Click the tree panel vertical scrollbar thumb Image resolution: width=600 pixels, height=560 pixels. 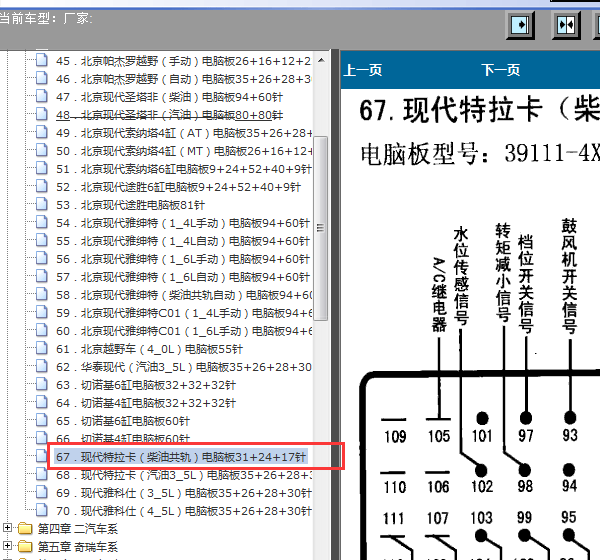(321, 228)
